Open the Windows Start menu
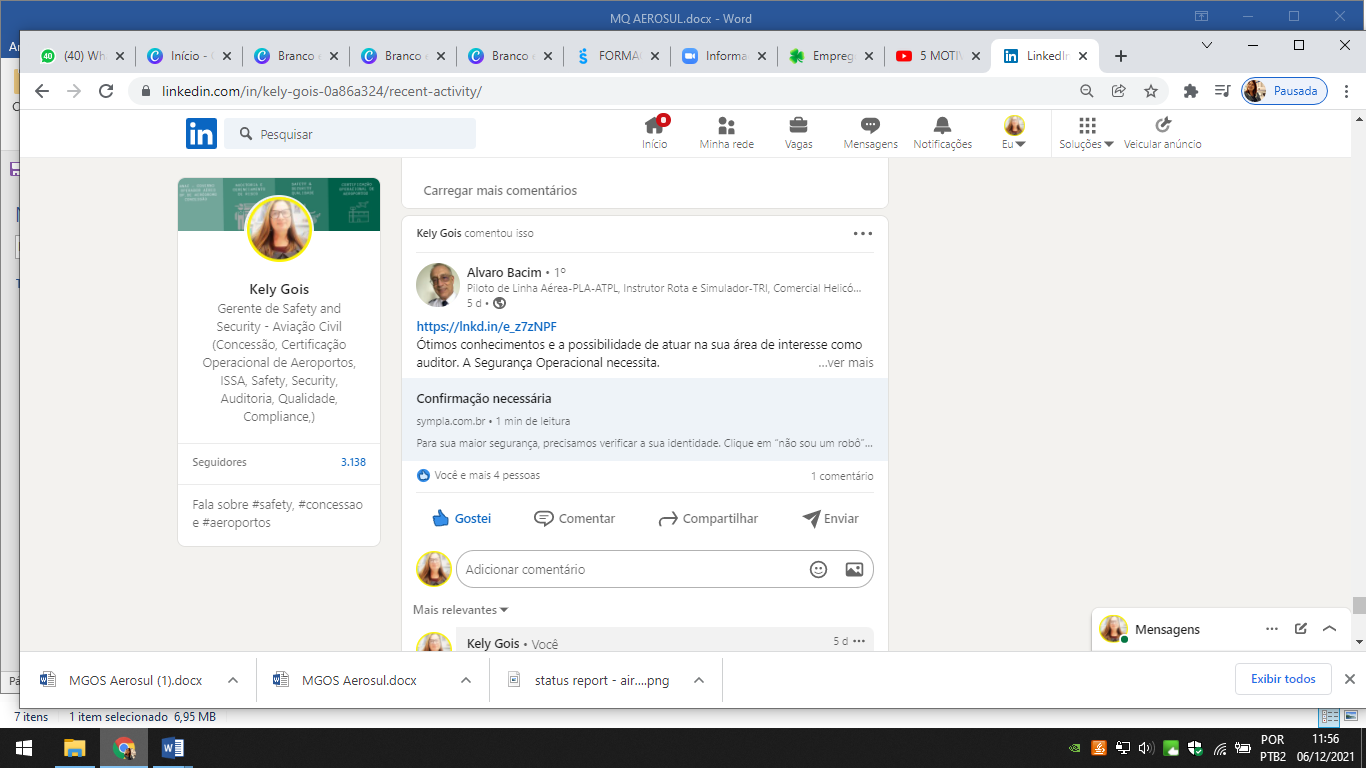The height and width of the screenshot is (768, 1366). pyautogui.click(x=23, y=748)
